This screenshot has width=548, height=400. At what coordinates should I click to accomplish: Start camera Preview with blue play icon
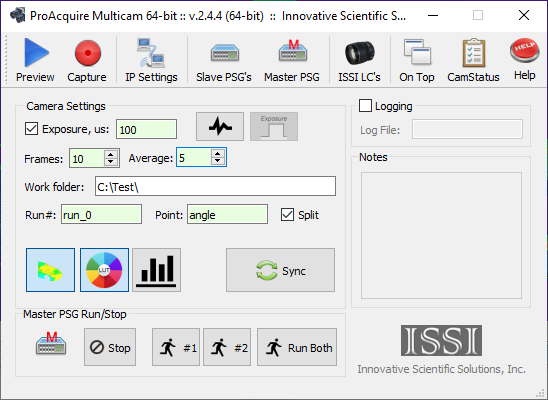point(35,60)
